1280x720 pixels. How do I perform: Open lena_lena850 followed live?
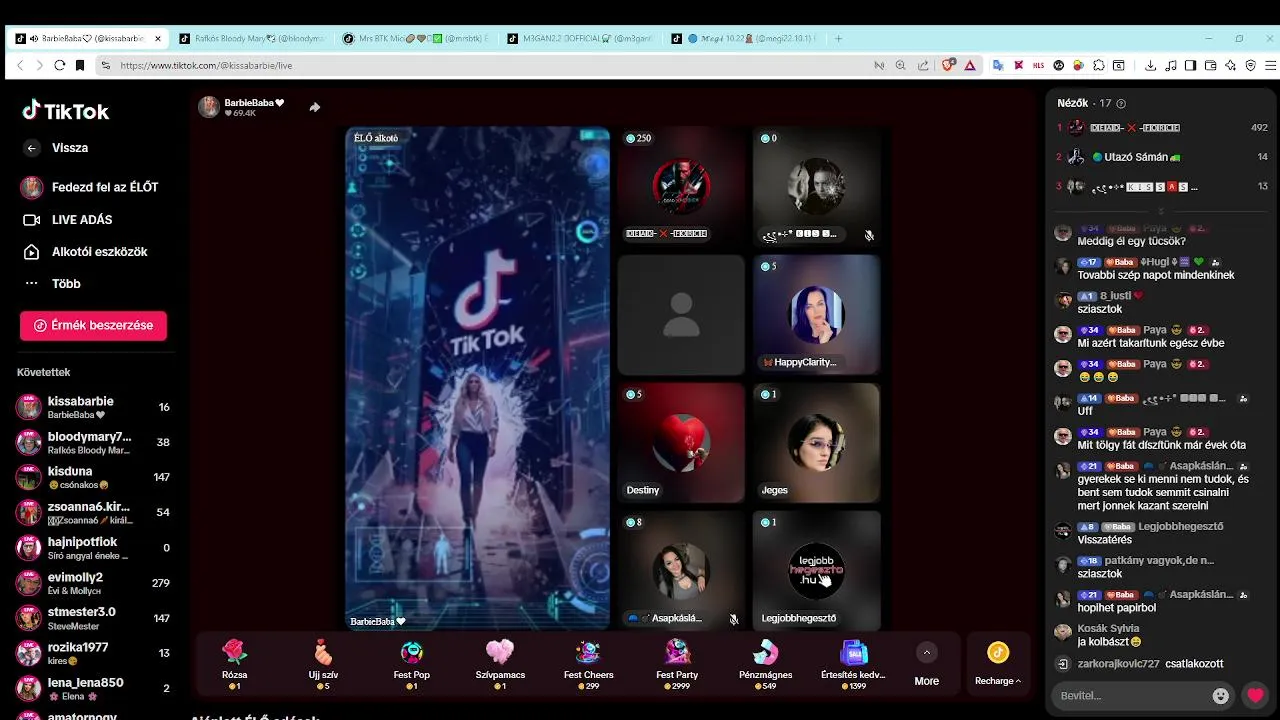pos(93,688)
